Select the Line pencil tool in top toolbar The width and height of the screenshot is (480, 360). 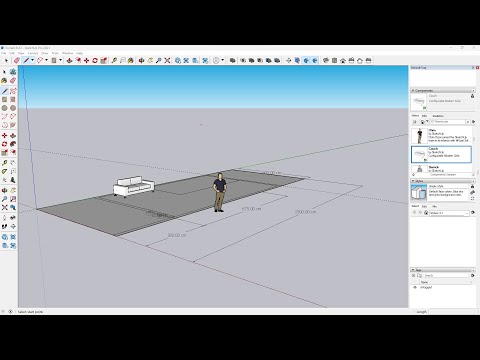click(x=26, y=60)
